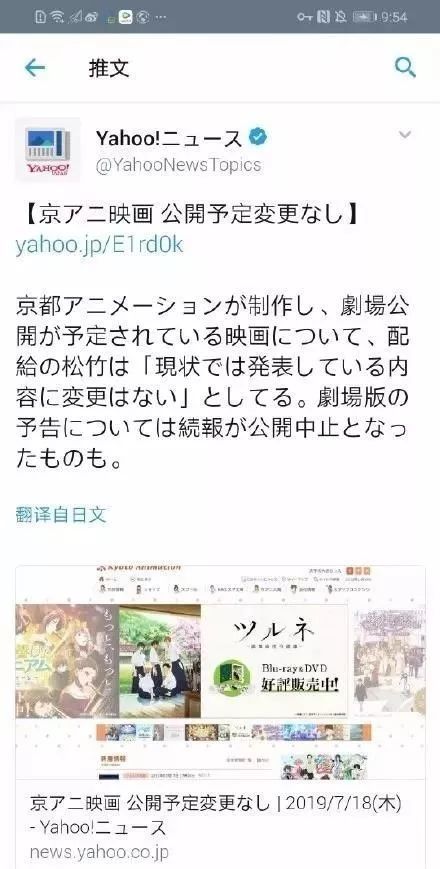Expand the tweet options chevron
Viewport: 440px width, 869px height.
coord(405,135)
